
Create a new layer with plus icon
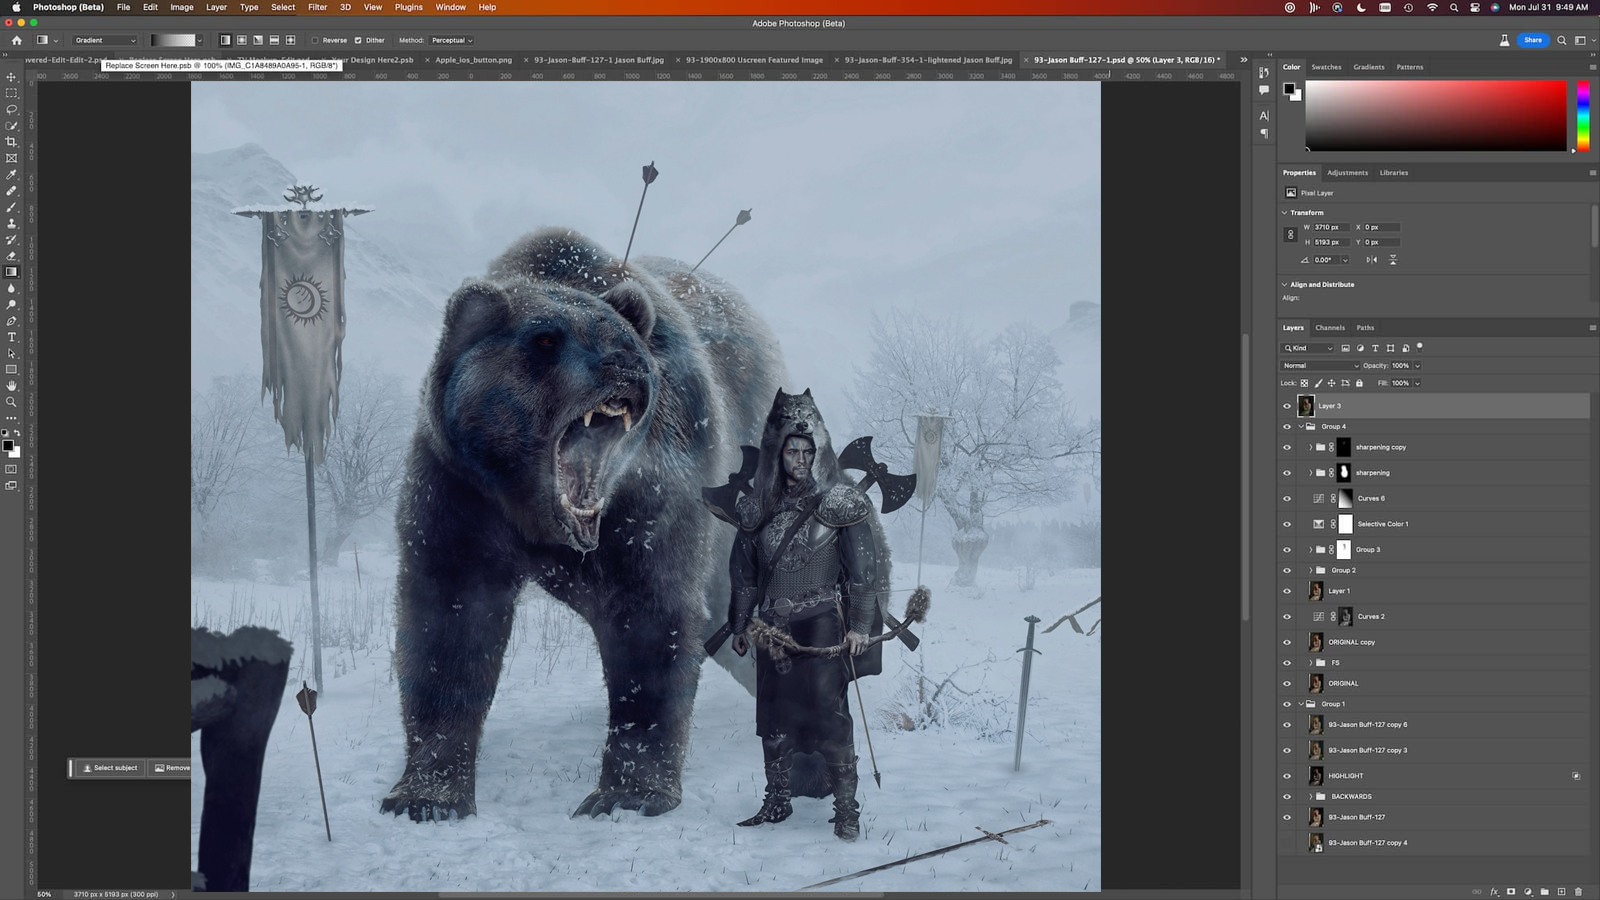click(x=1561, y=891)
